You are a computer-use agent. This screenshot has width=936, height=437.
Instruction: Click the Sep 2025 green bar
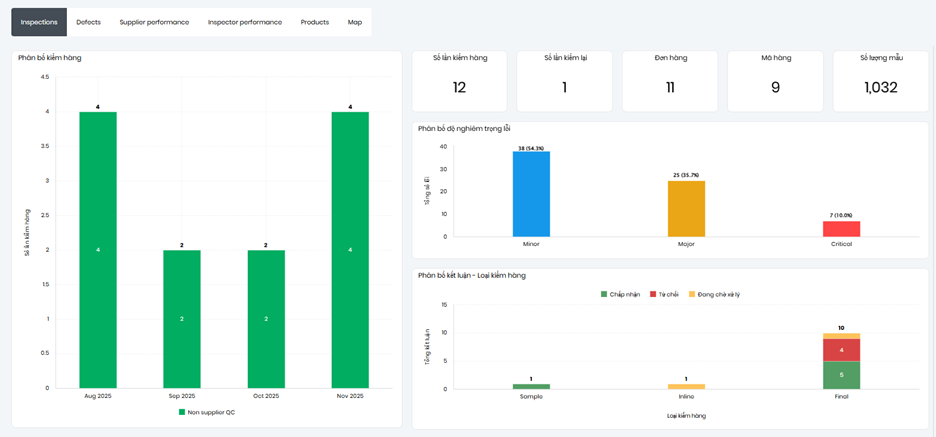[x=182, y=319]
